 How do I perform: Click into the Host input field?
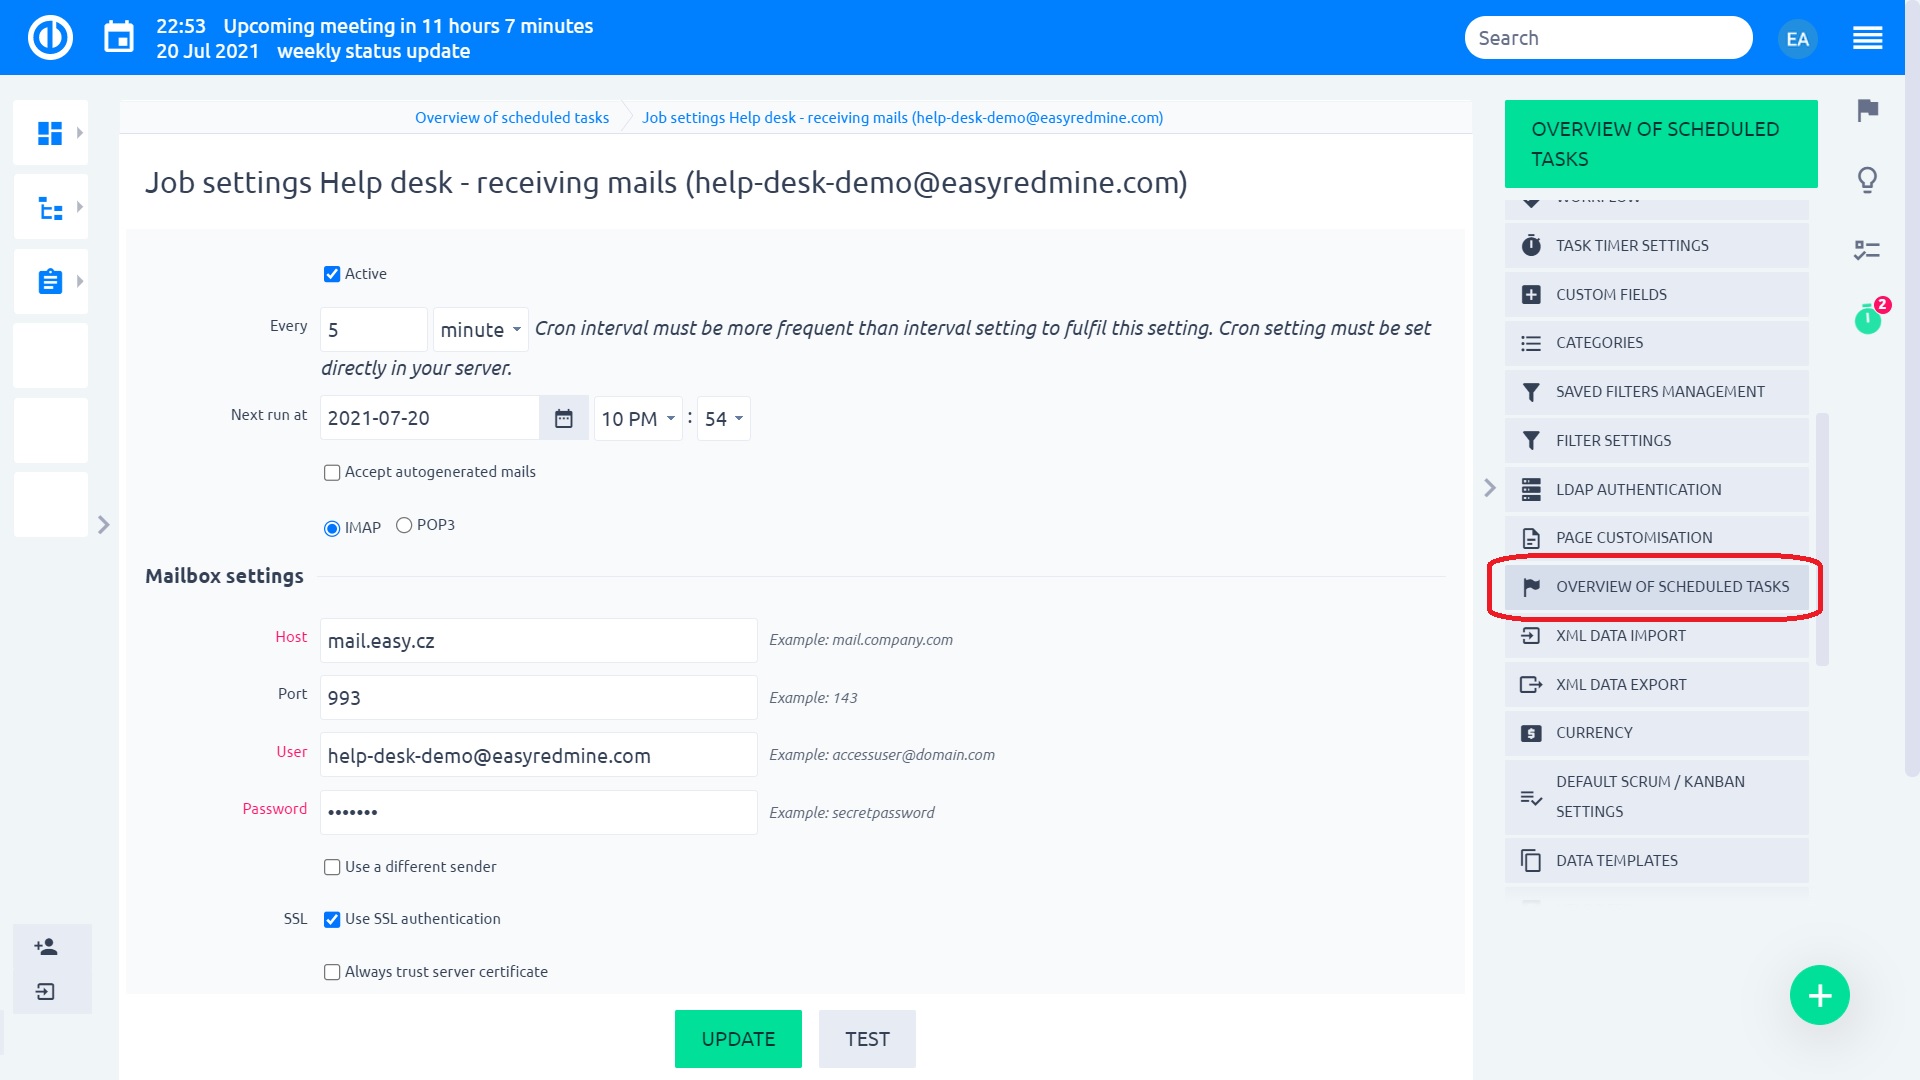[538, 641]
